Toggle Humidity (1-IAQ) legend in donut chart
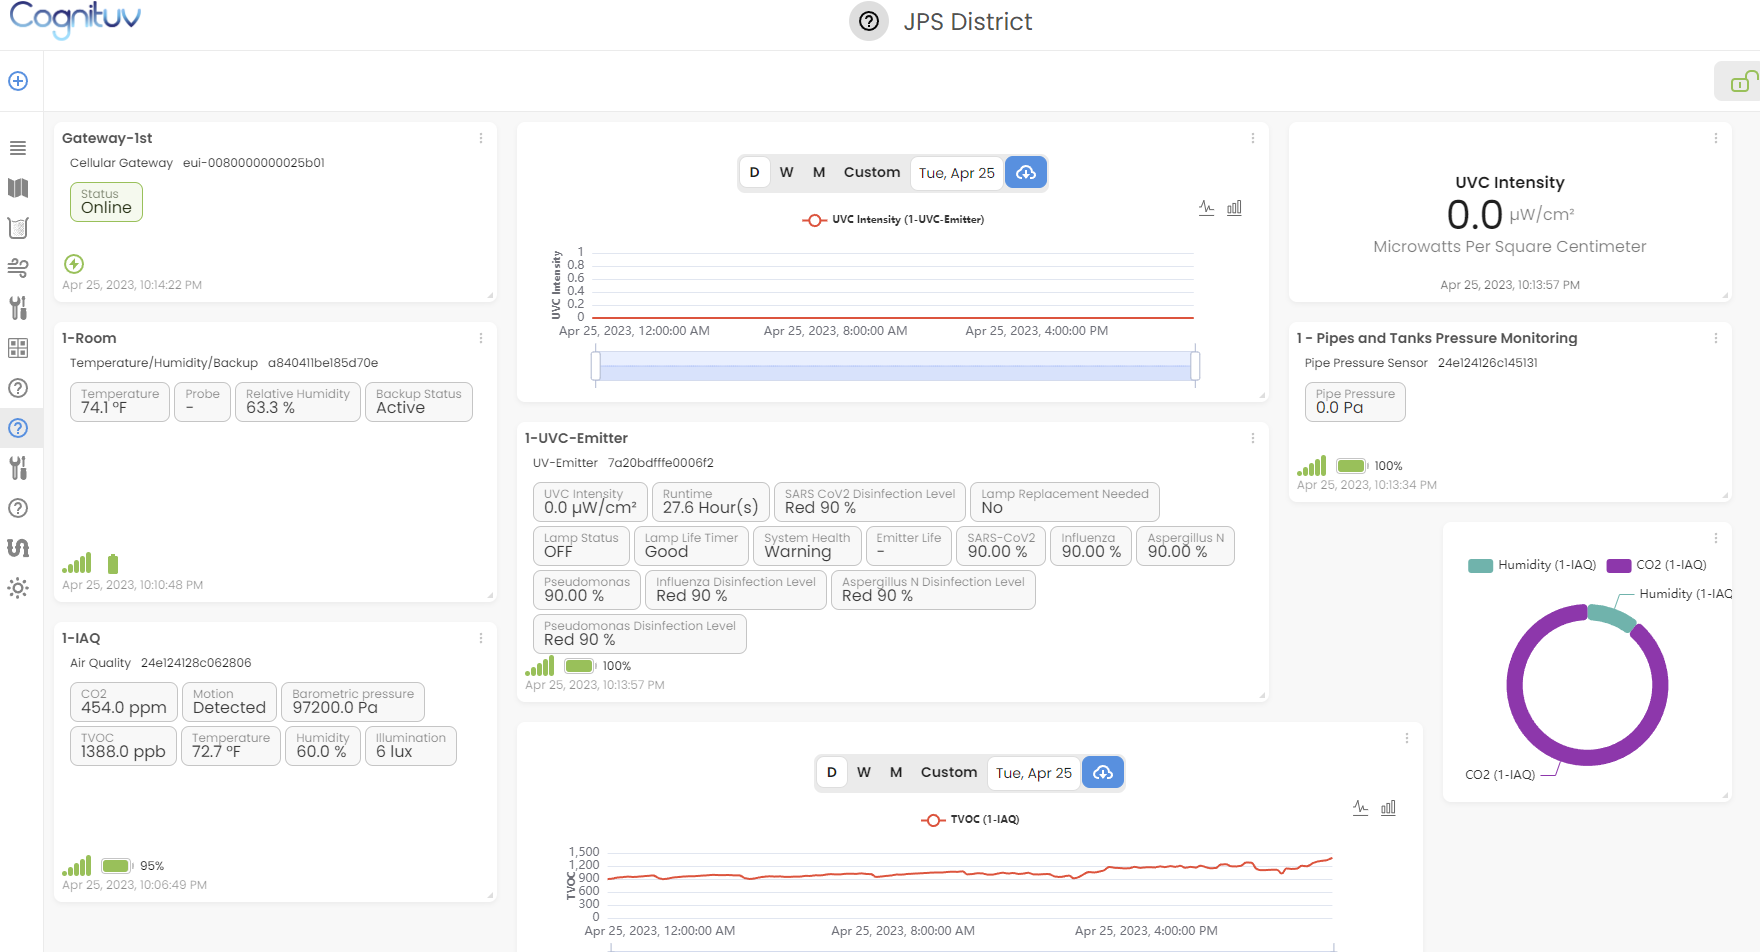This screenshot has width=1760, height=952. click(1532, 565)
